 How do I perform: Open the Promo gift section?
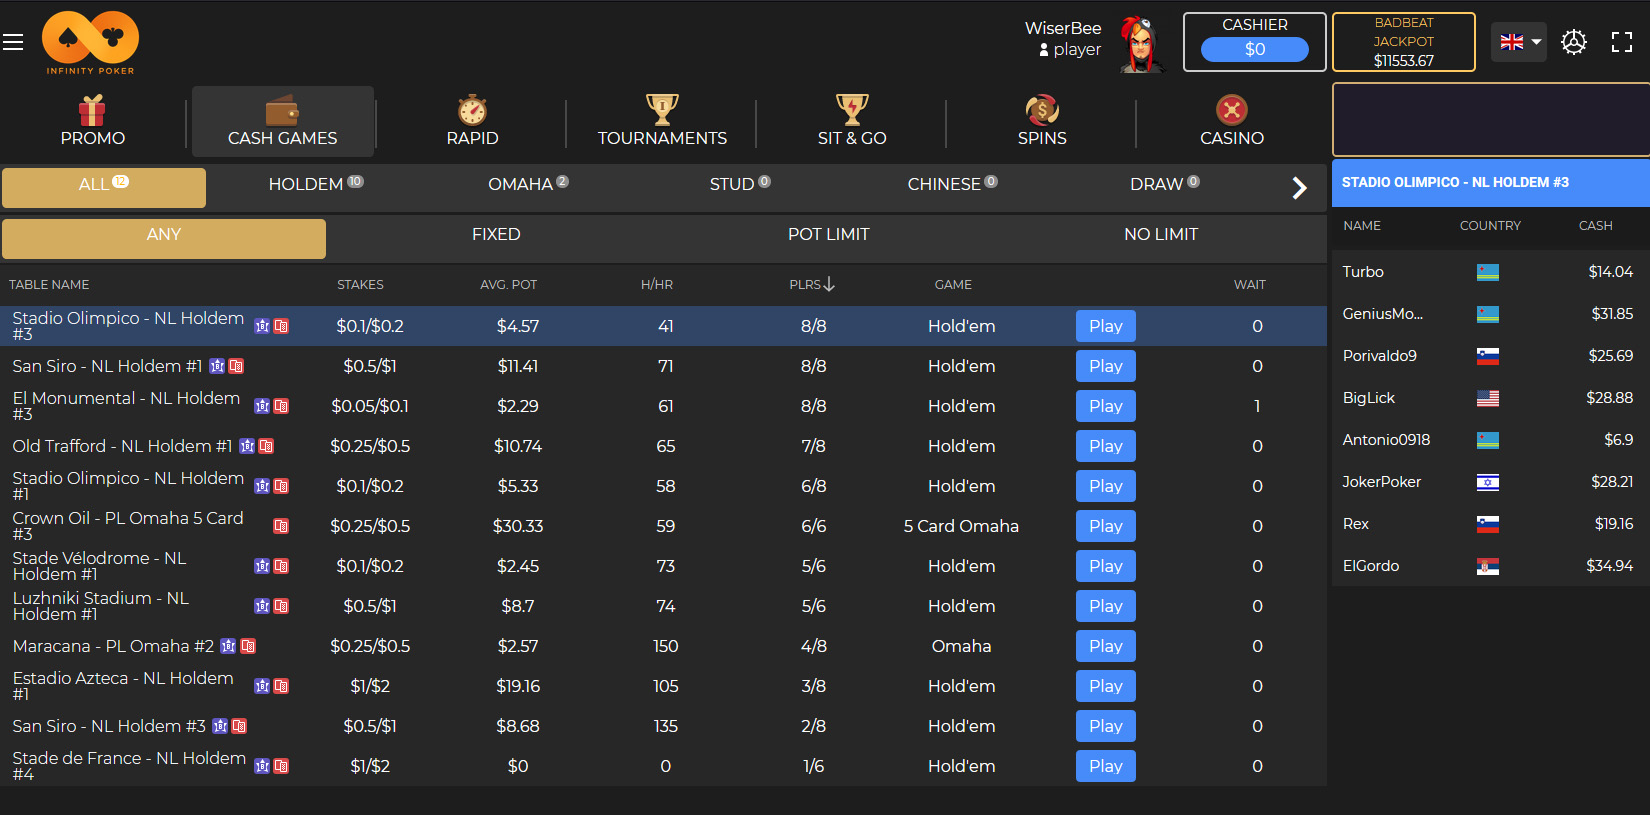(93, 121)
